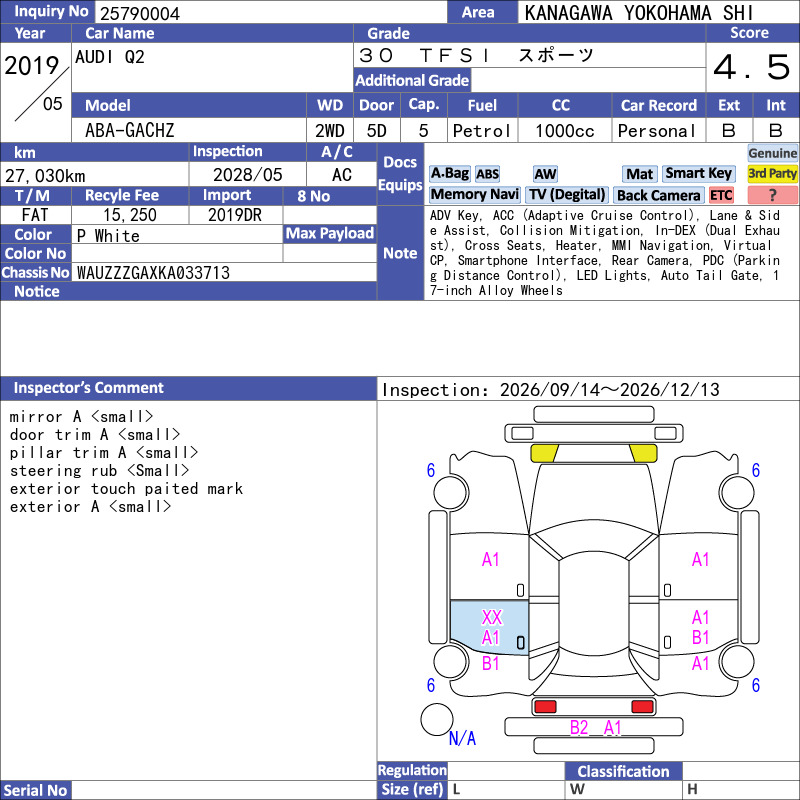Click the red ETC badge
The image size is (800, 800).
click(721, 195)
